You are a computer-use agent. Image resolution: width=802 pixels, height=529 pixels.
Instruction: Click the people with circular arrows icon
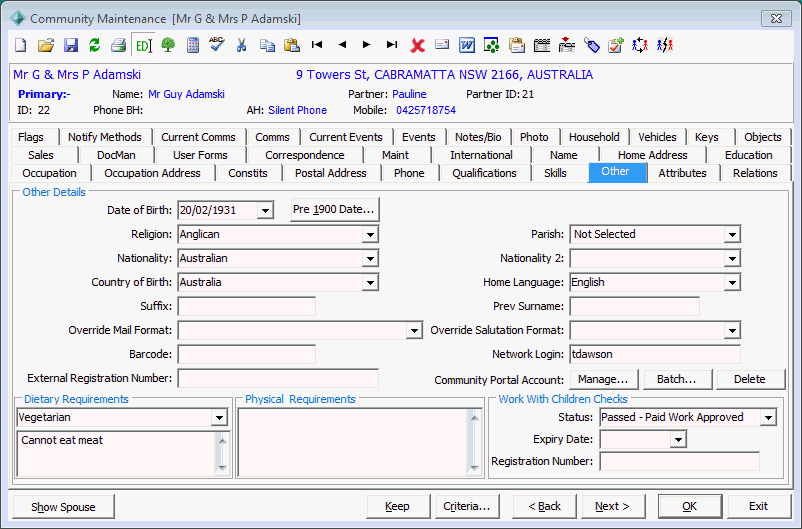click(640, 46)
